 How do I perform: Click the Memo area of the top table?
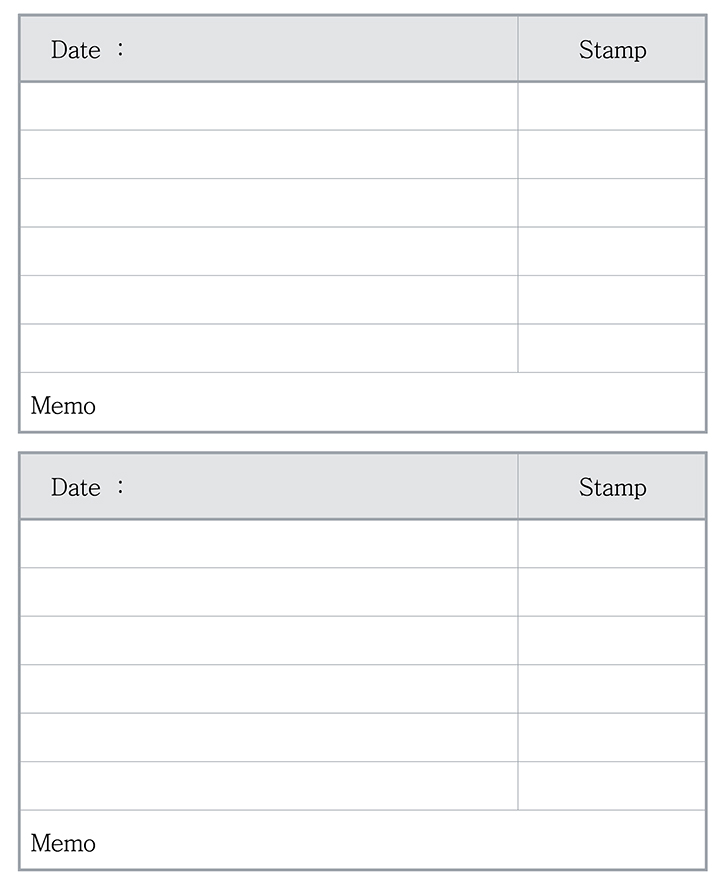click(362, 403)
